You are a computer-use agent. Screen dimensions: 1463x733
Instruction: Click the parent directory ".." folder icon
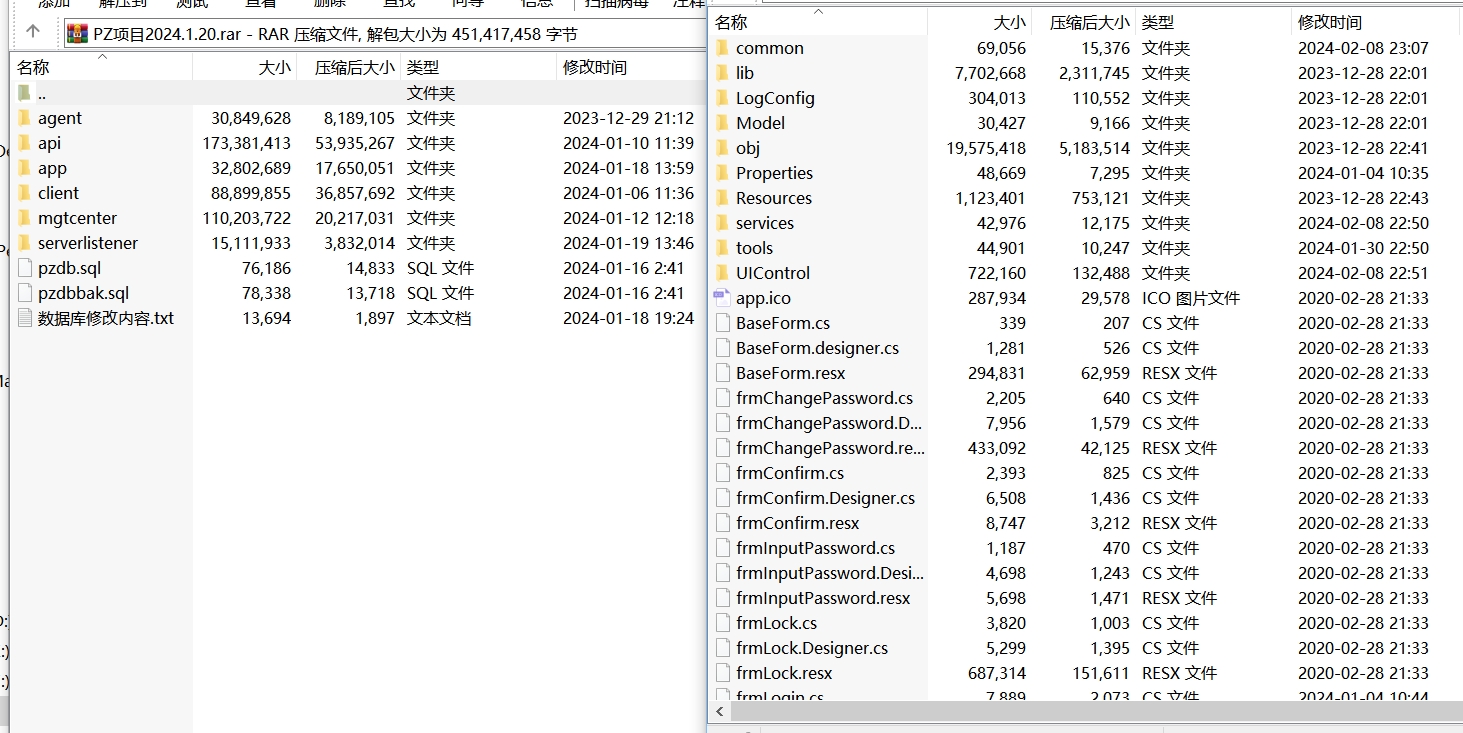point(25,93)
